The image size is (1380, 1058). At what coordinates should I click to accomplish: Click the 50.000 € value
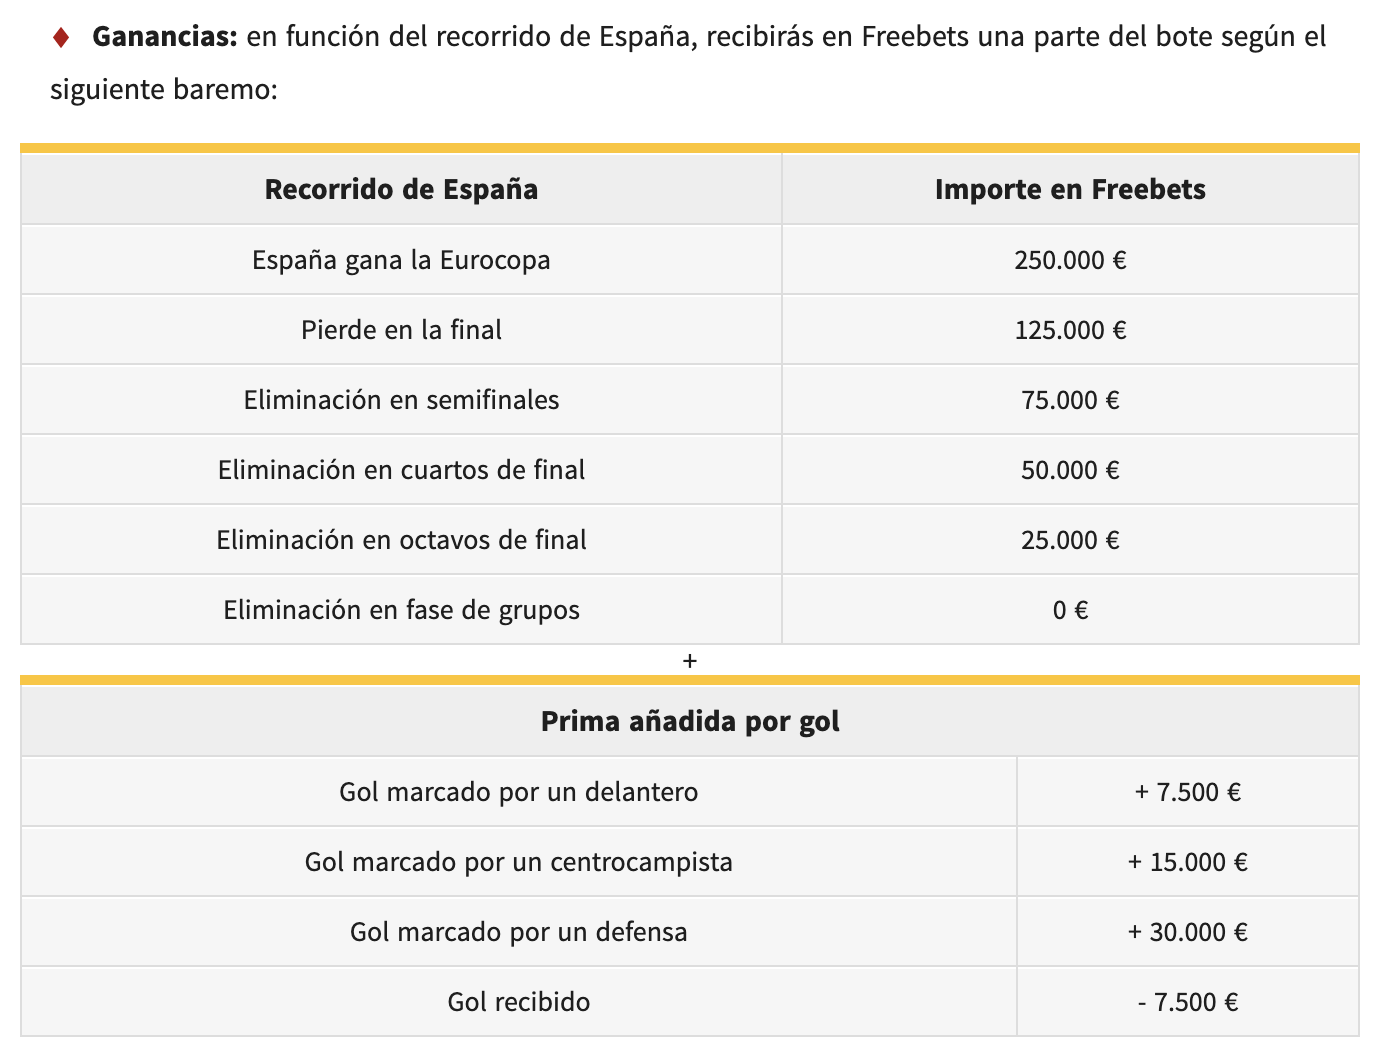[1070, 470]
